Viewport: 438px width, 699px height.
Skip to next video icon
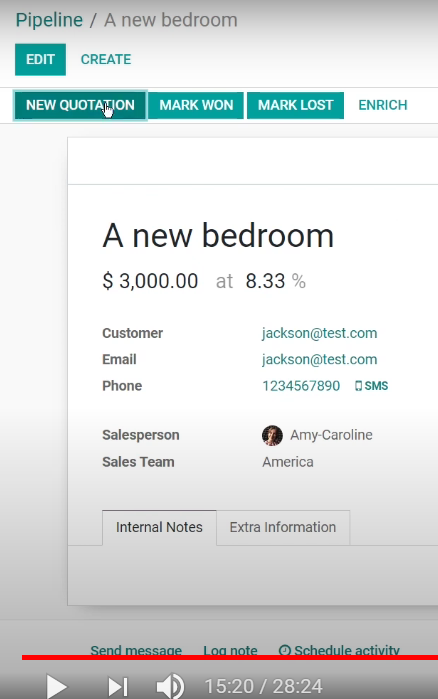coord(118,687)
